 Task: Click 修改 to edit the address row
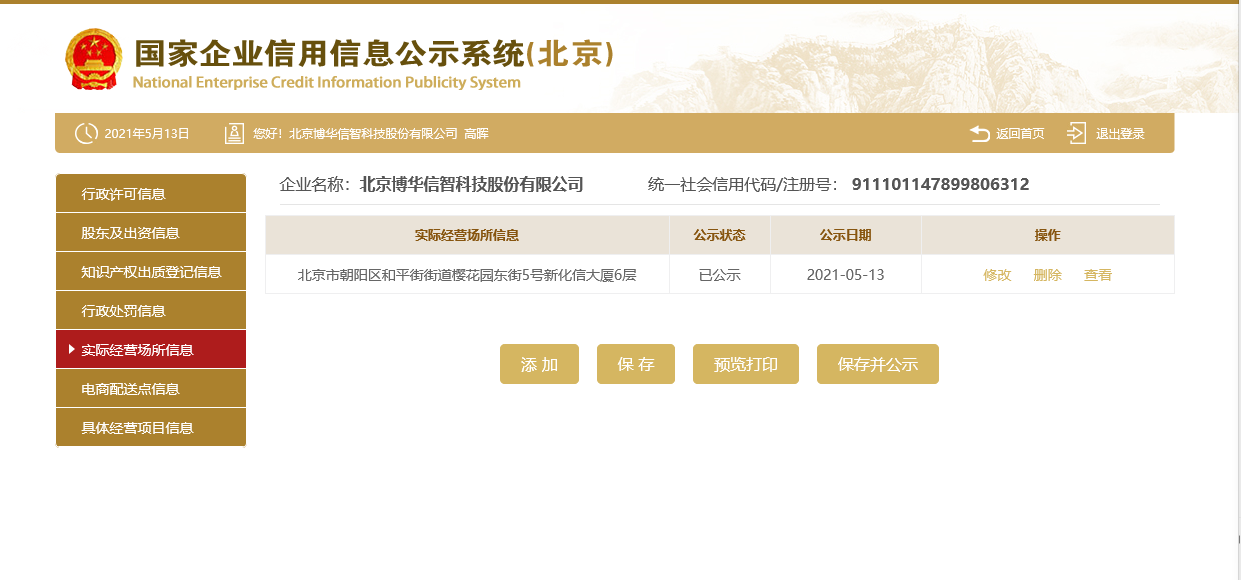[x=997, y=275]
